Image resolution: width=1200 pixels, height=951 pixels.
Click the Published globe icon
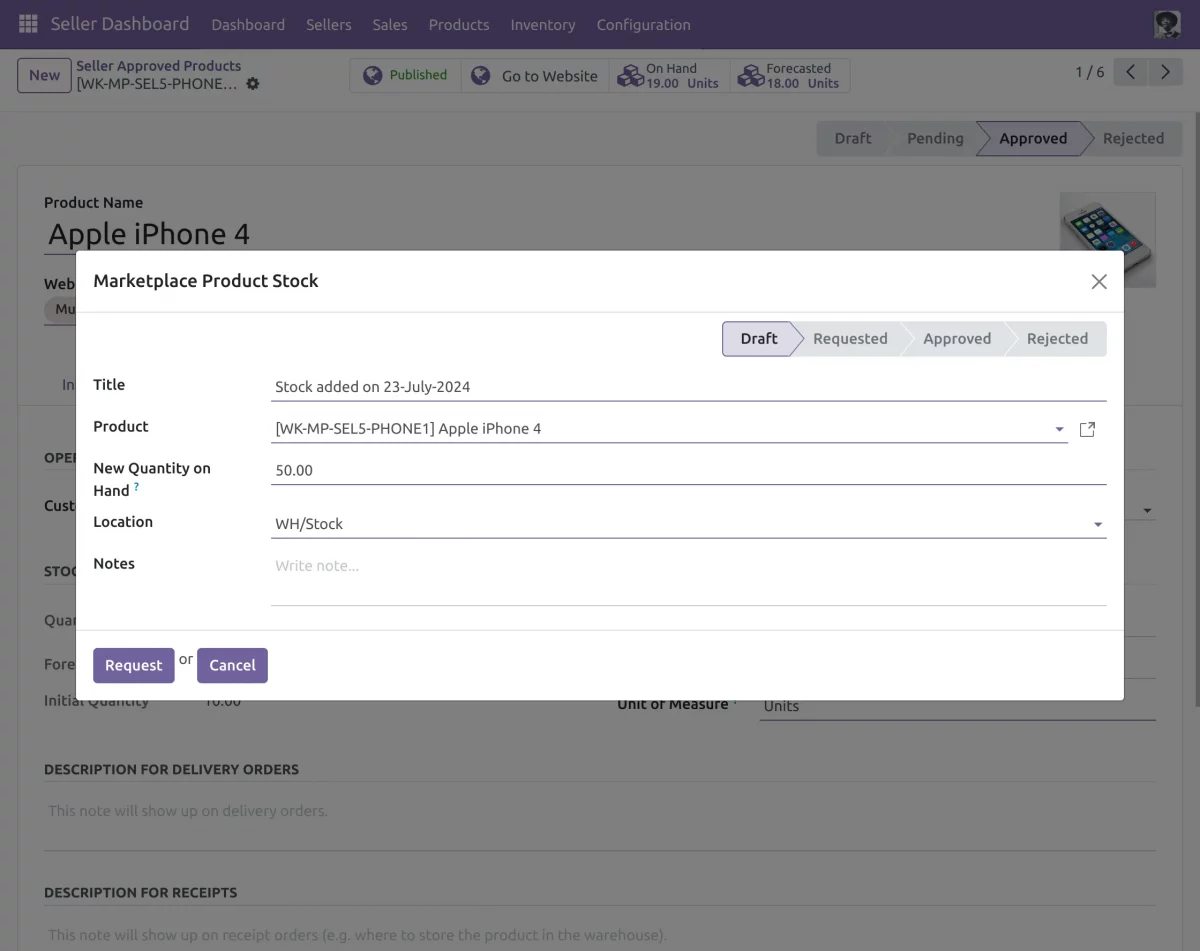click(x=373, y=76)
